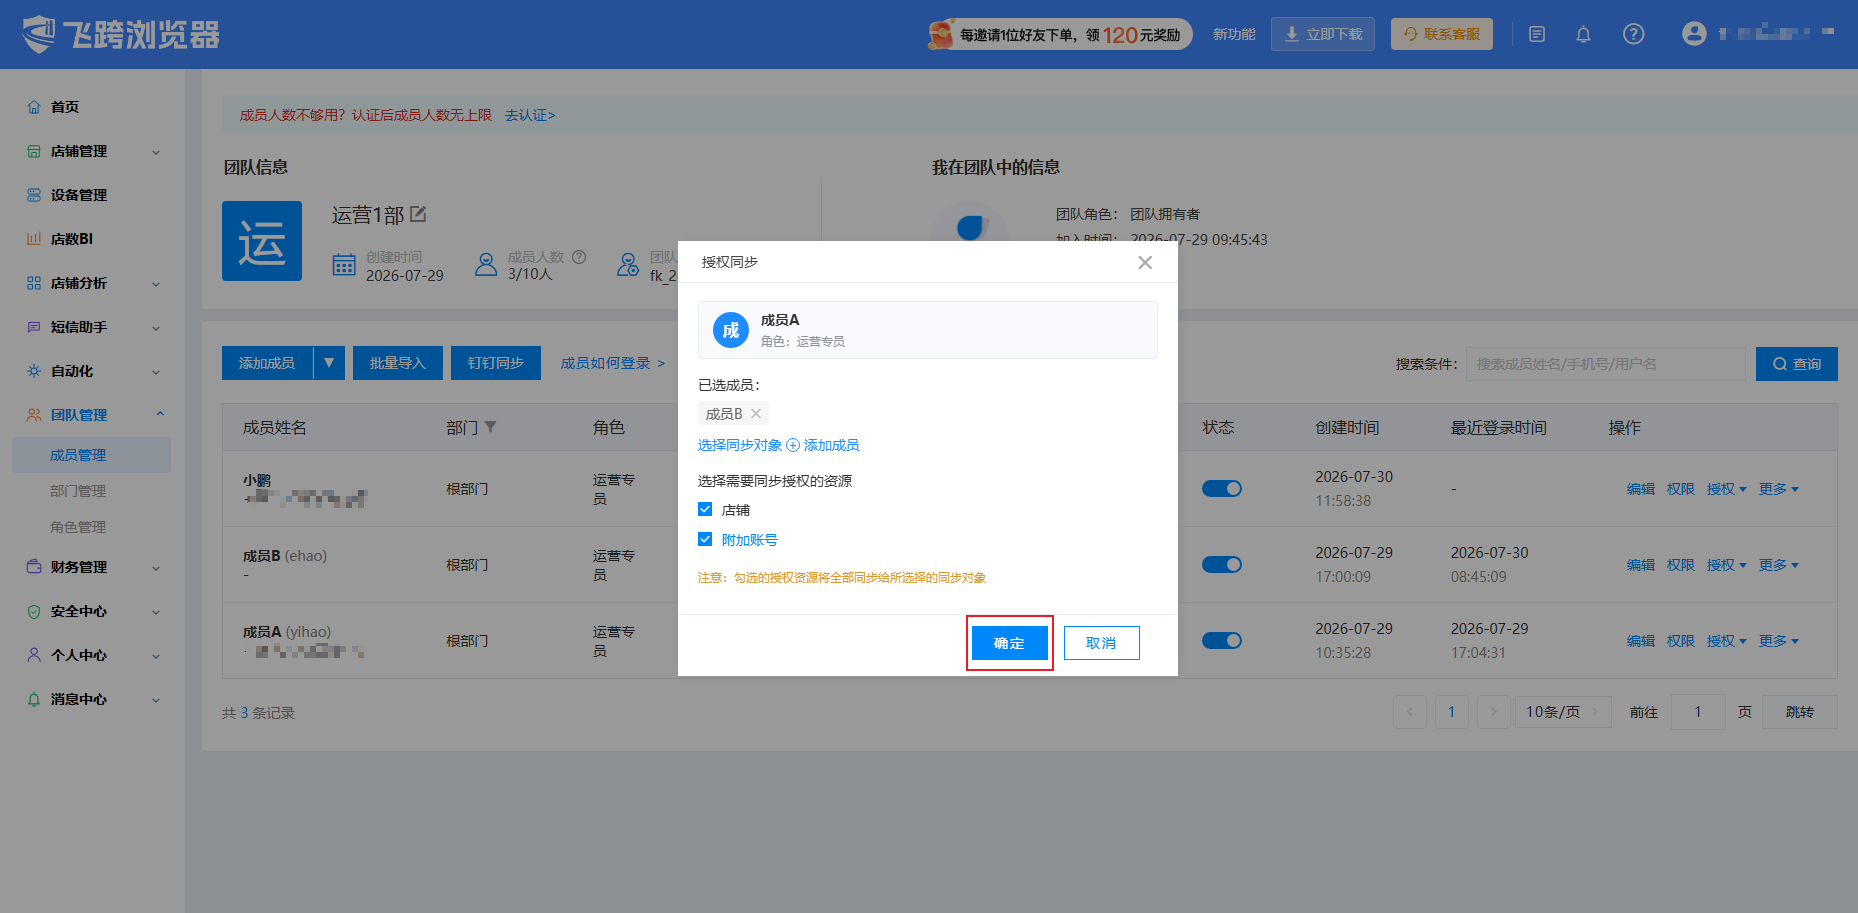Open the document list icon in header

(x=1537, y=35)
